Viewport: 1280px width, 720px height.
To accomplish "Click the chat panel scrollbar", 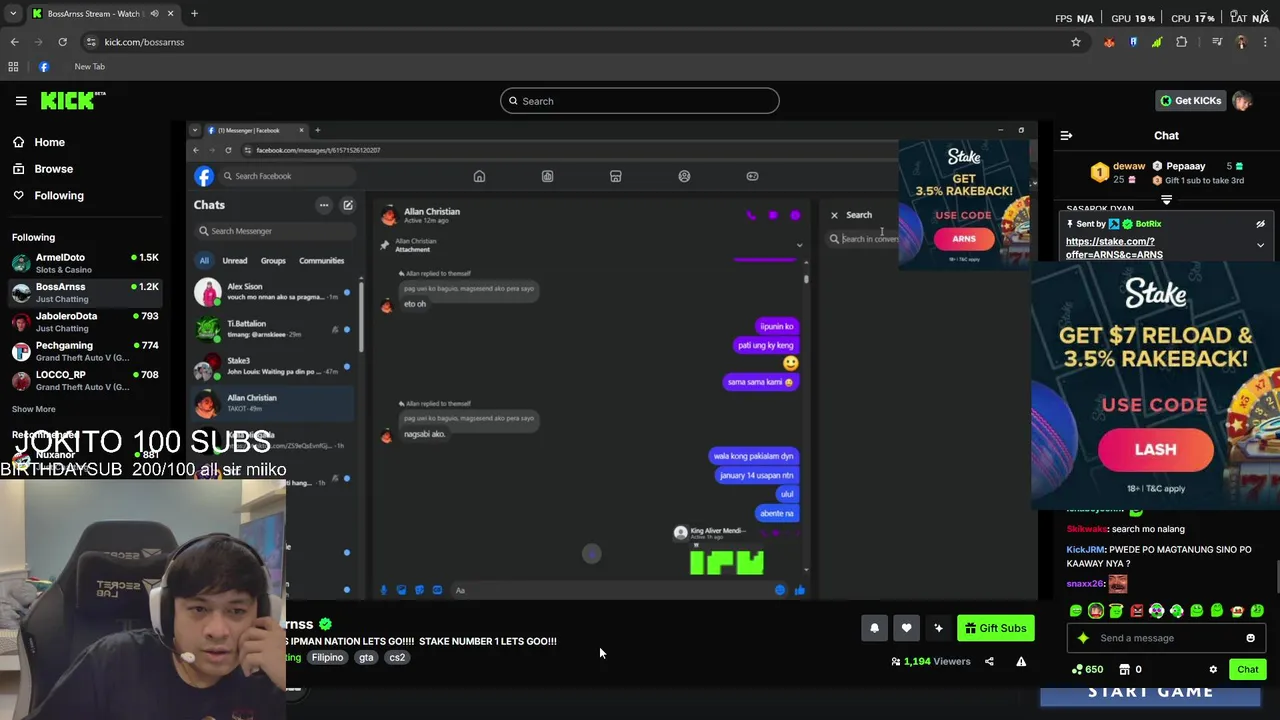I will [x=1277, y=576].
